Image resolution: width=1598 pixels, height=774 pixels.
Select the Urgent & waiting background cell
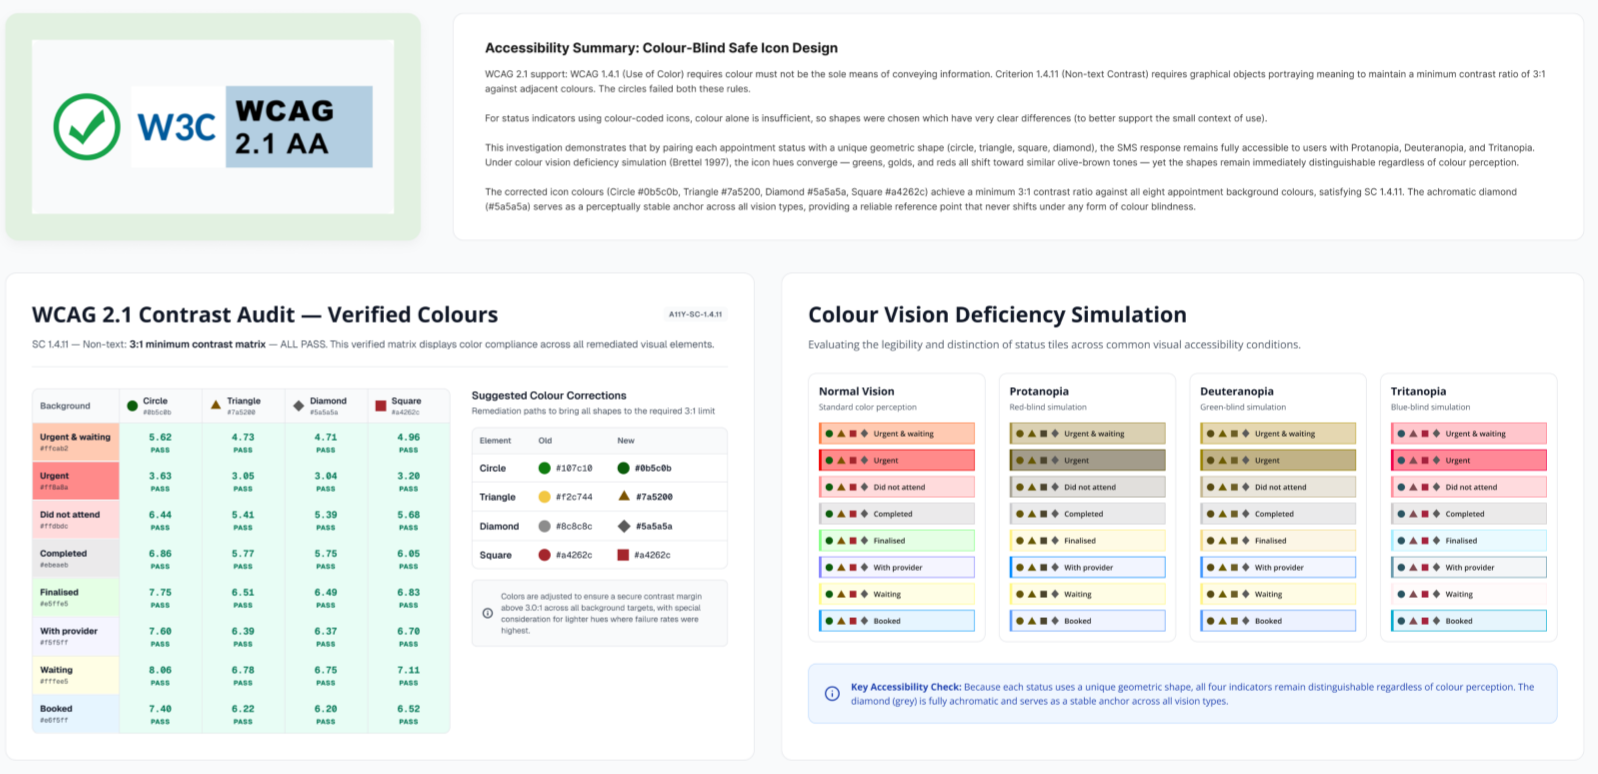click(x=76, y=442)
